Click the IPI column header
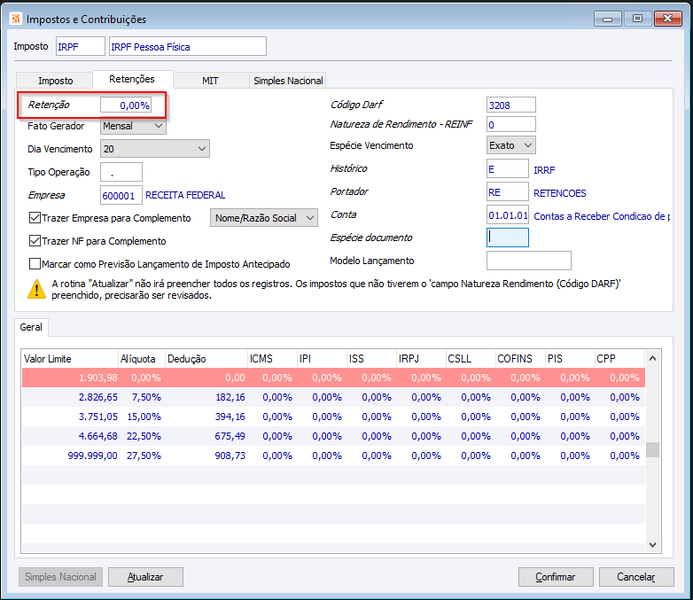Image resolution: width=693 pixels, height=600 pixels. click(322, 358)
